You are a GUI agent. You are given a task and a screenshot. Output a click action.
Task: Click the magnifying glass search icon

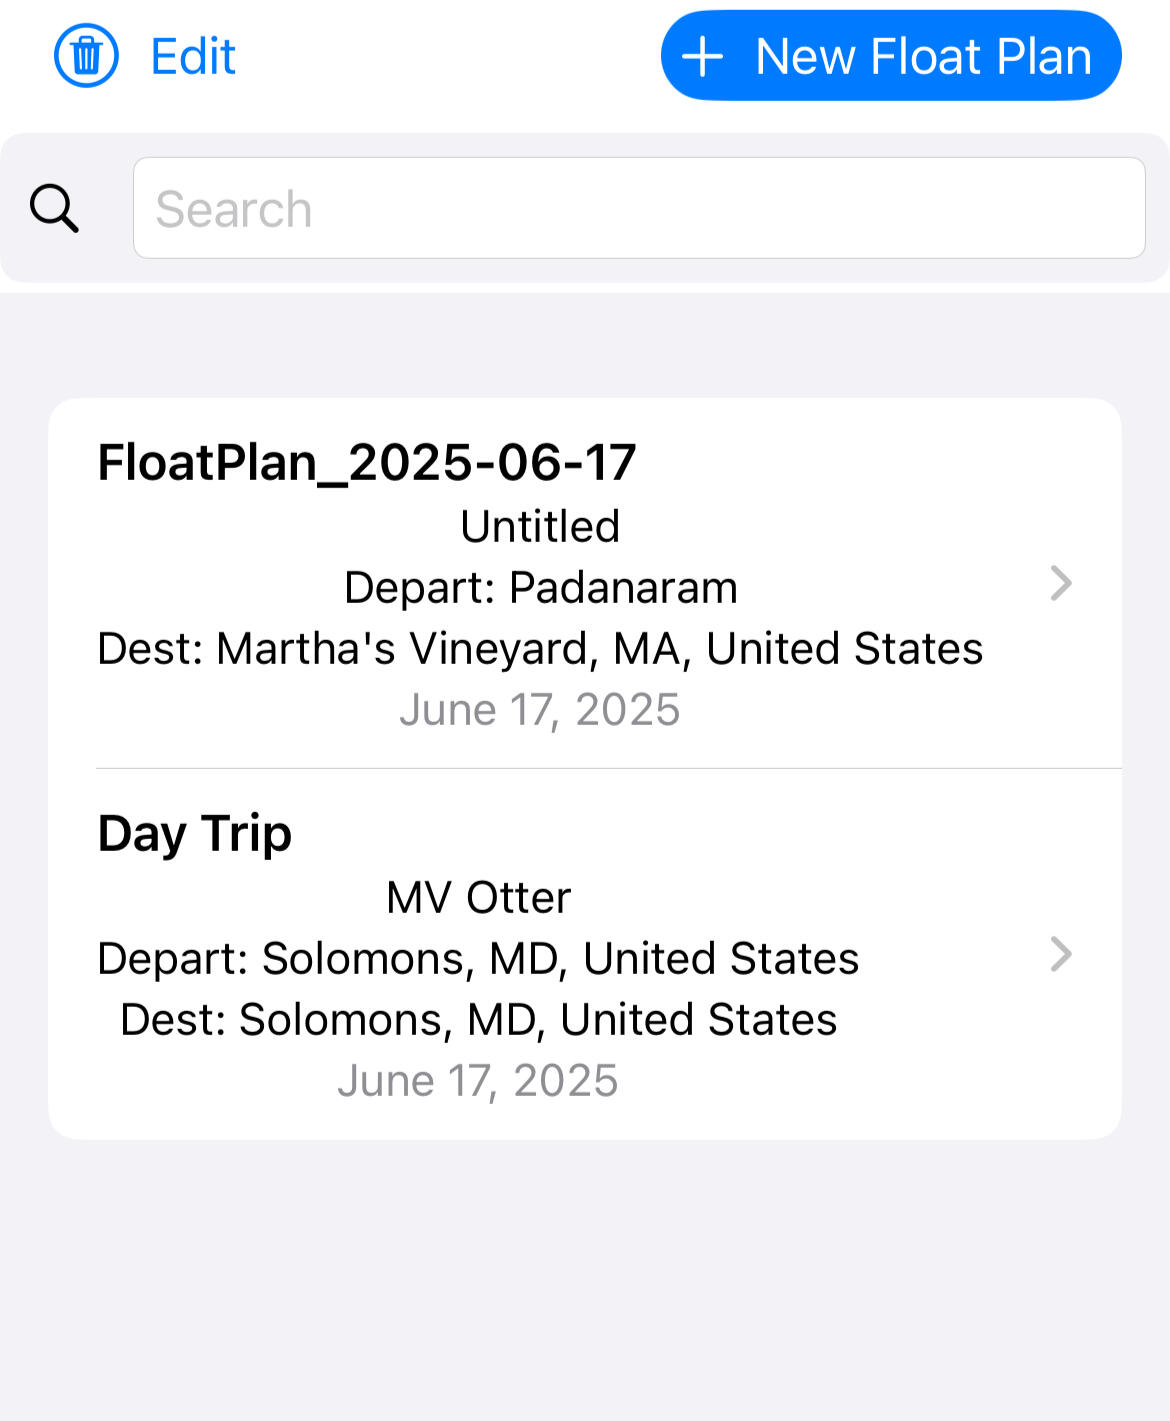click(54, 208)
